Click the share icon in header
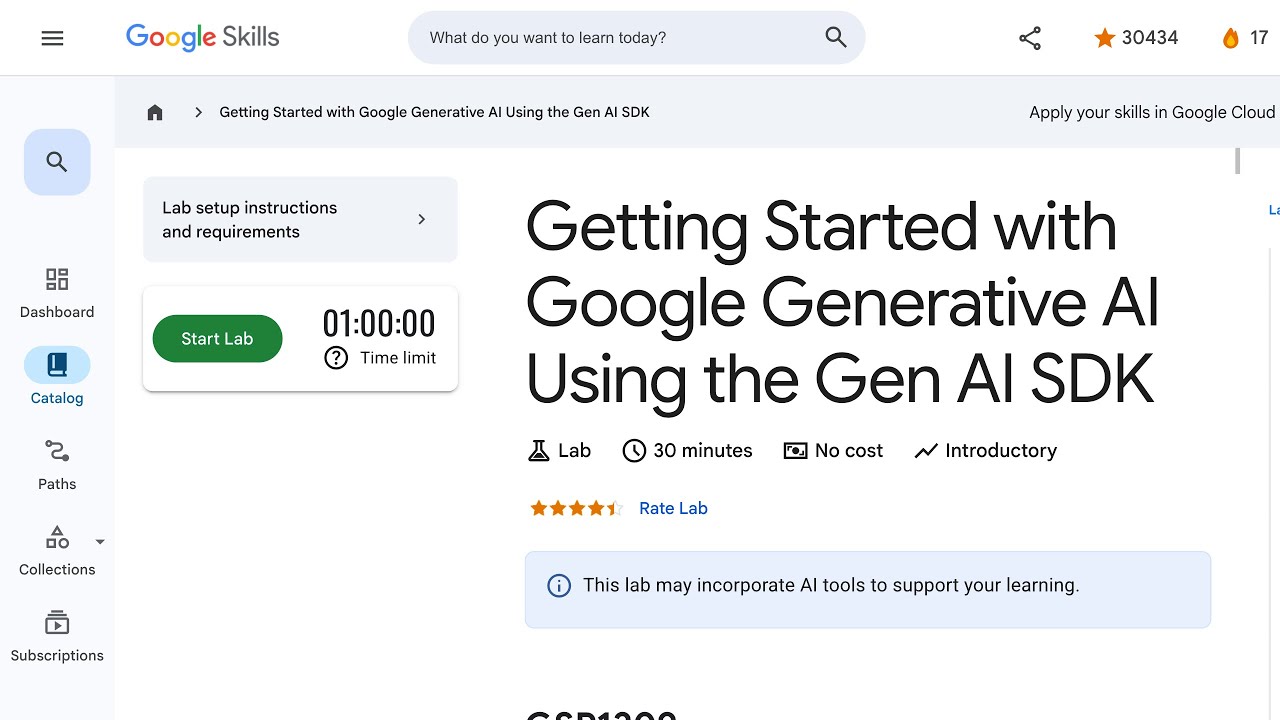This screenshot has width=1280, height=720. tap(1030, 38)
